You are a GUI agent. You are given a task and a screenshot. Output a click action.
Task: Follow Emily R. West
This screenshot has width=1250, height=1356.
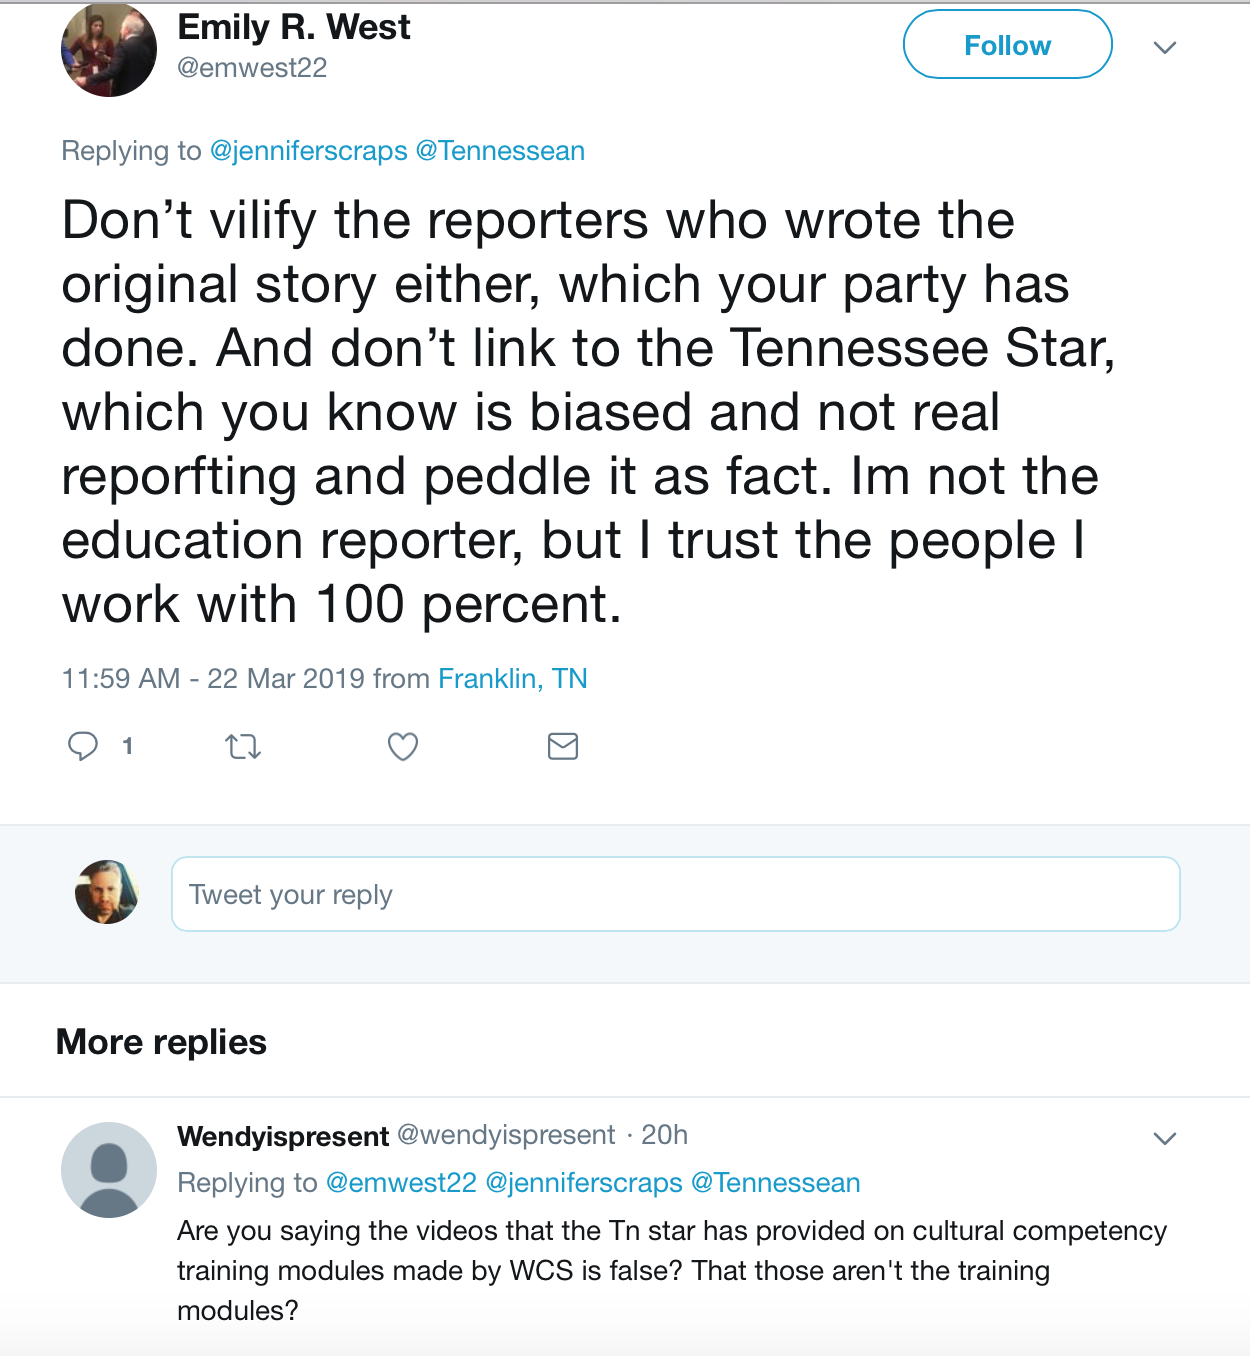pyautogui.click(x=1007, y=45)
